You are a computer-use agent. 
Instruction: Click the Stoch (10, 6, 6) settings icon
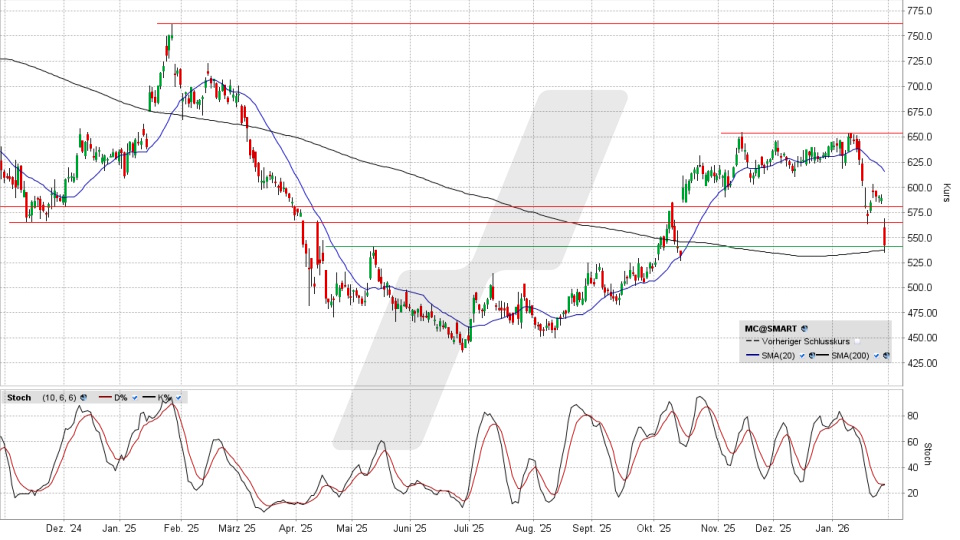pos(83,398)
